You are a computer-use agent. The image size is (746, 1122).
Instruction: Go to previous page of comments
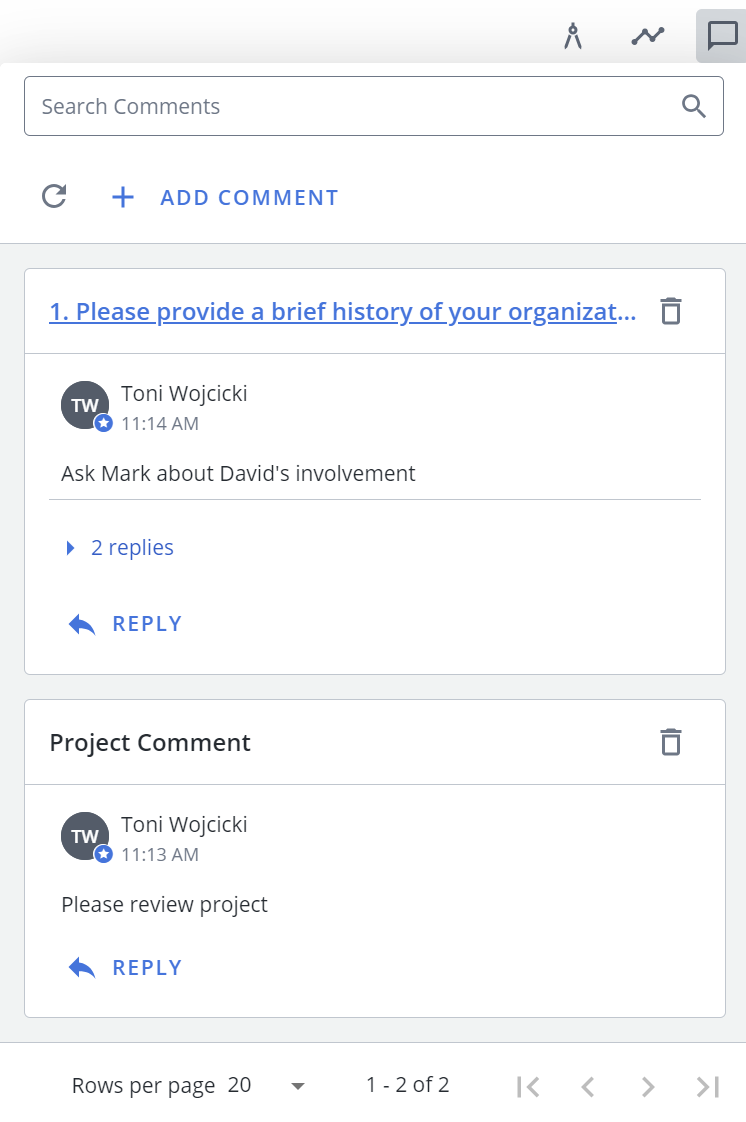click(x=588, y=1086)
